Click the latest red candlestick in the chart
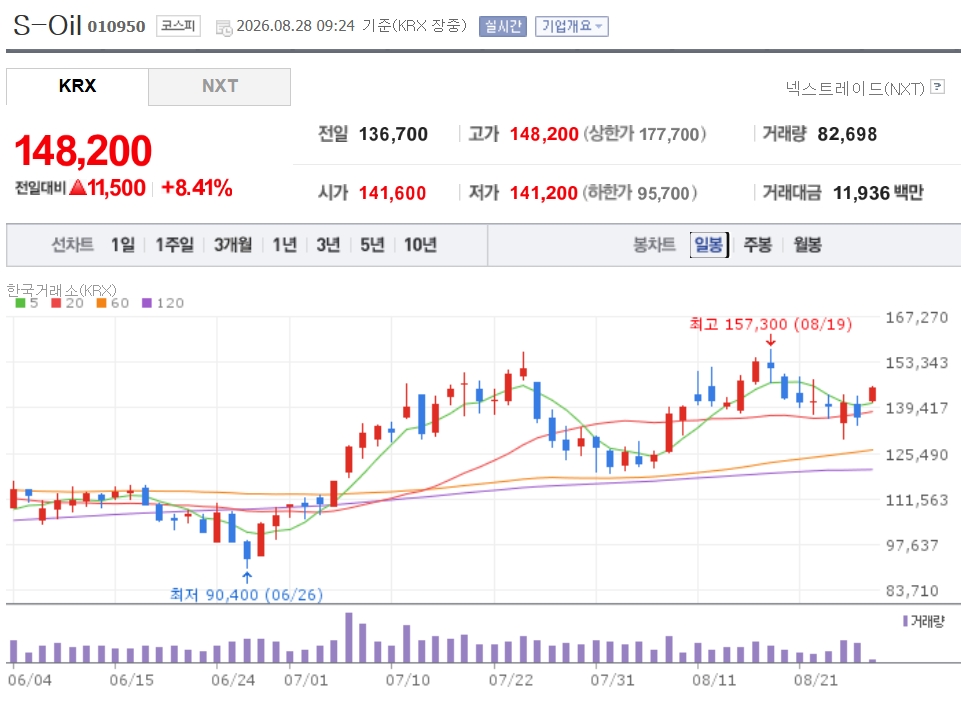The height and width of the screenshot is (702, 961). click(x=872, y=394)
